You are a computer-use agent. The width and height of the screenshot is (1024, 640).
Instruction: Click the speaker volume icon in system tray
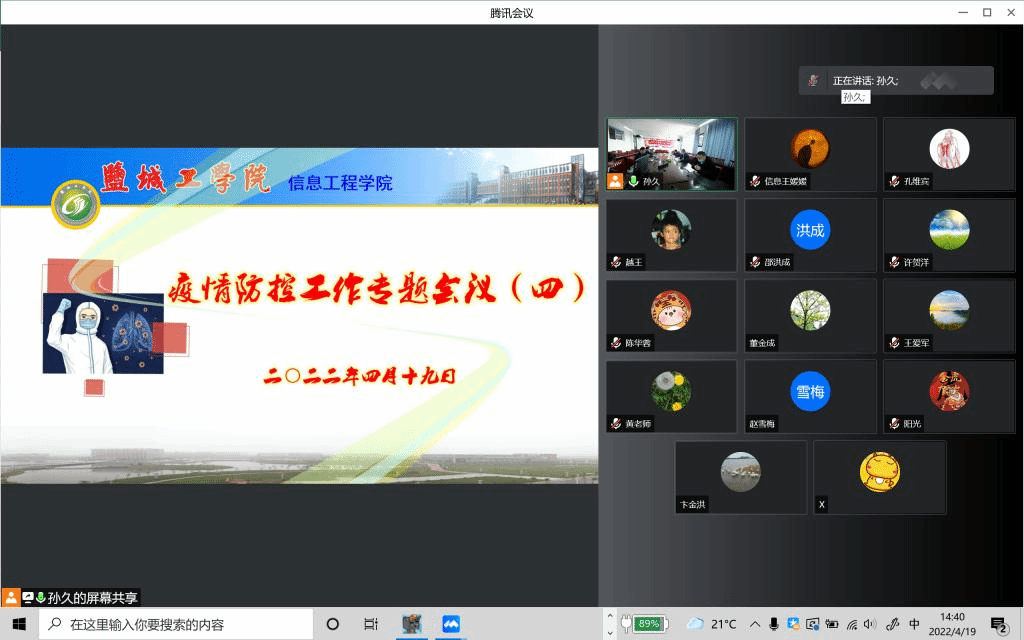(x=869, y=624)
